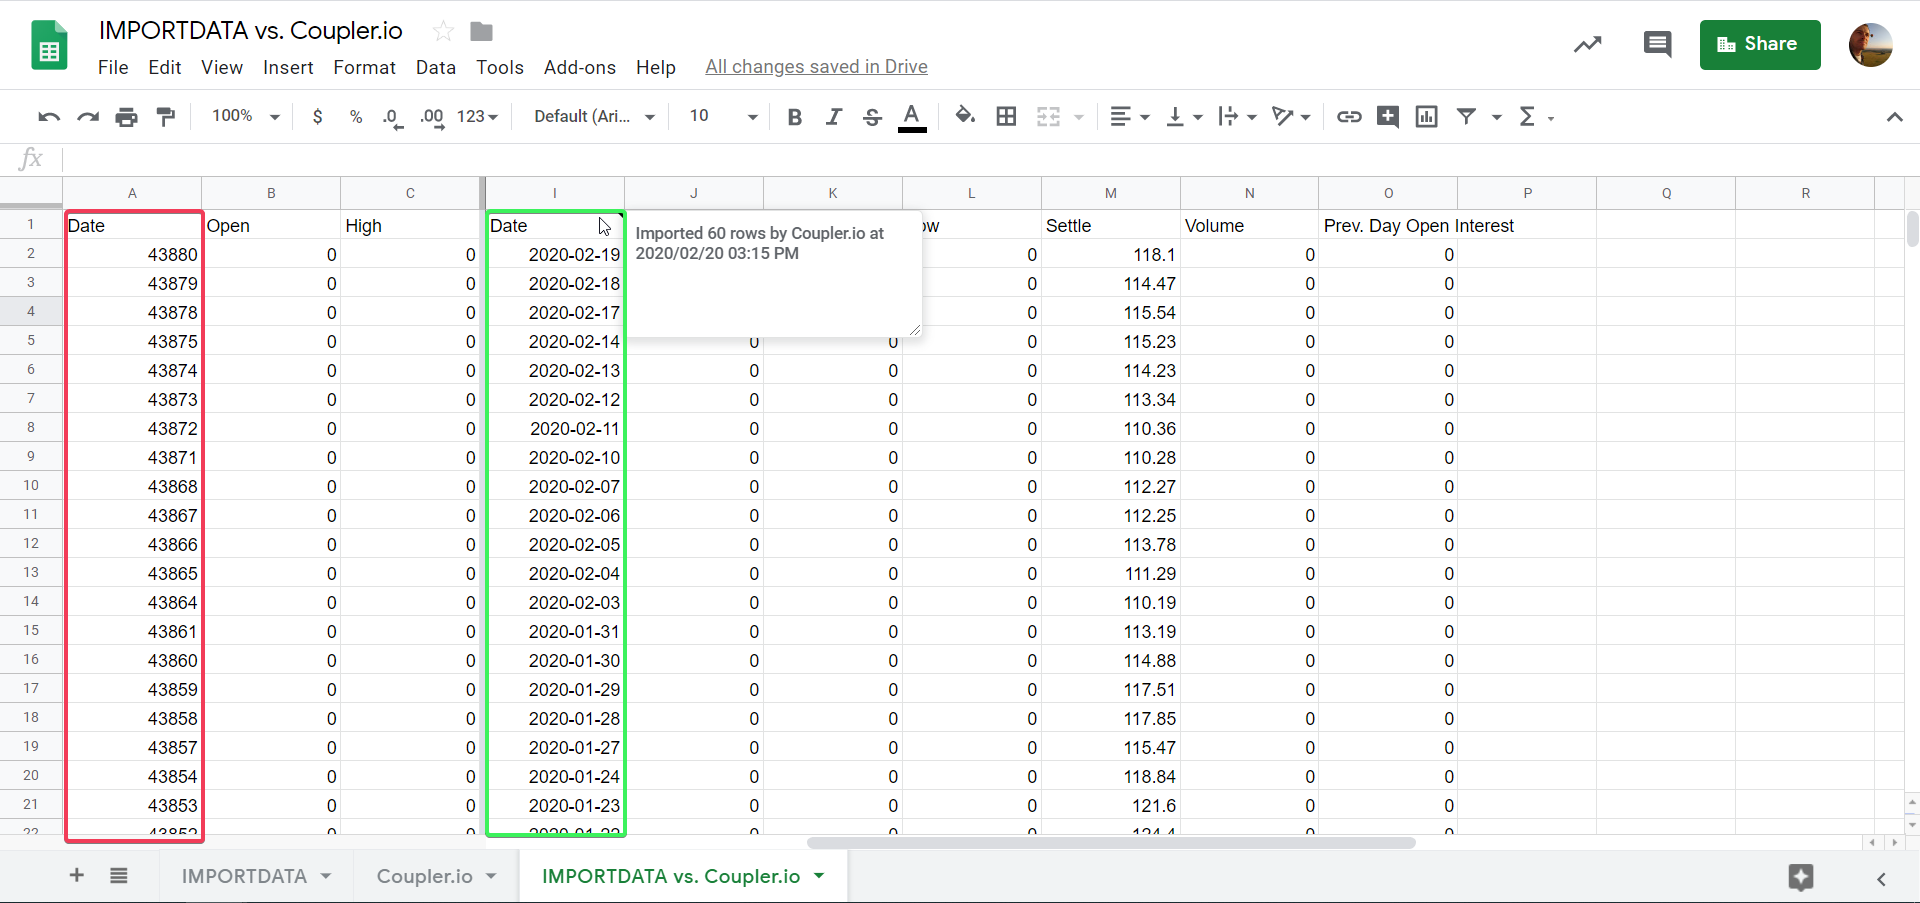Click the Merge cells icon
The height and width of the screenshot is (903, 1920).
point(1048,117)
